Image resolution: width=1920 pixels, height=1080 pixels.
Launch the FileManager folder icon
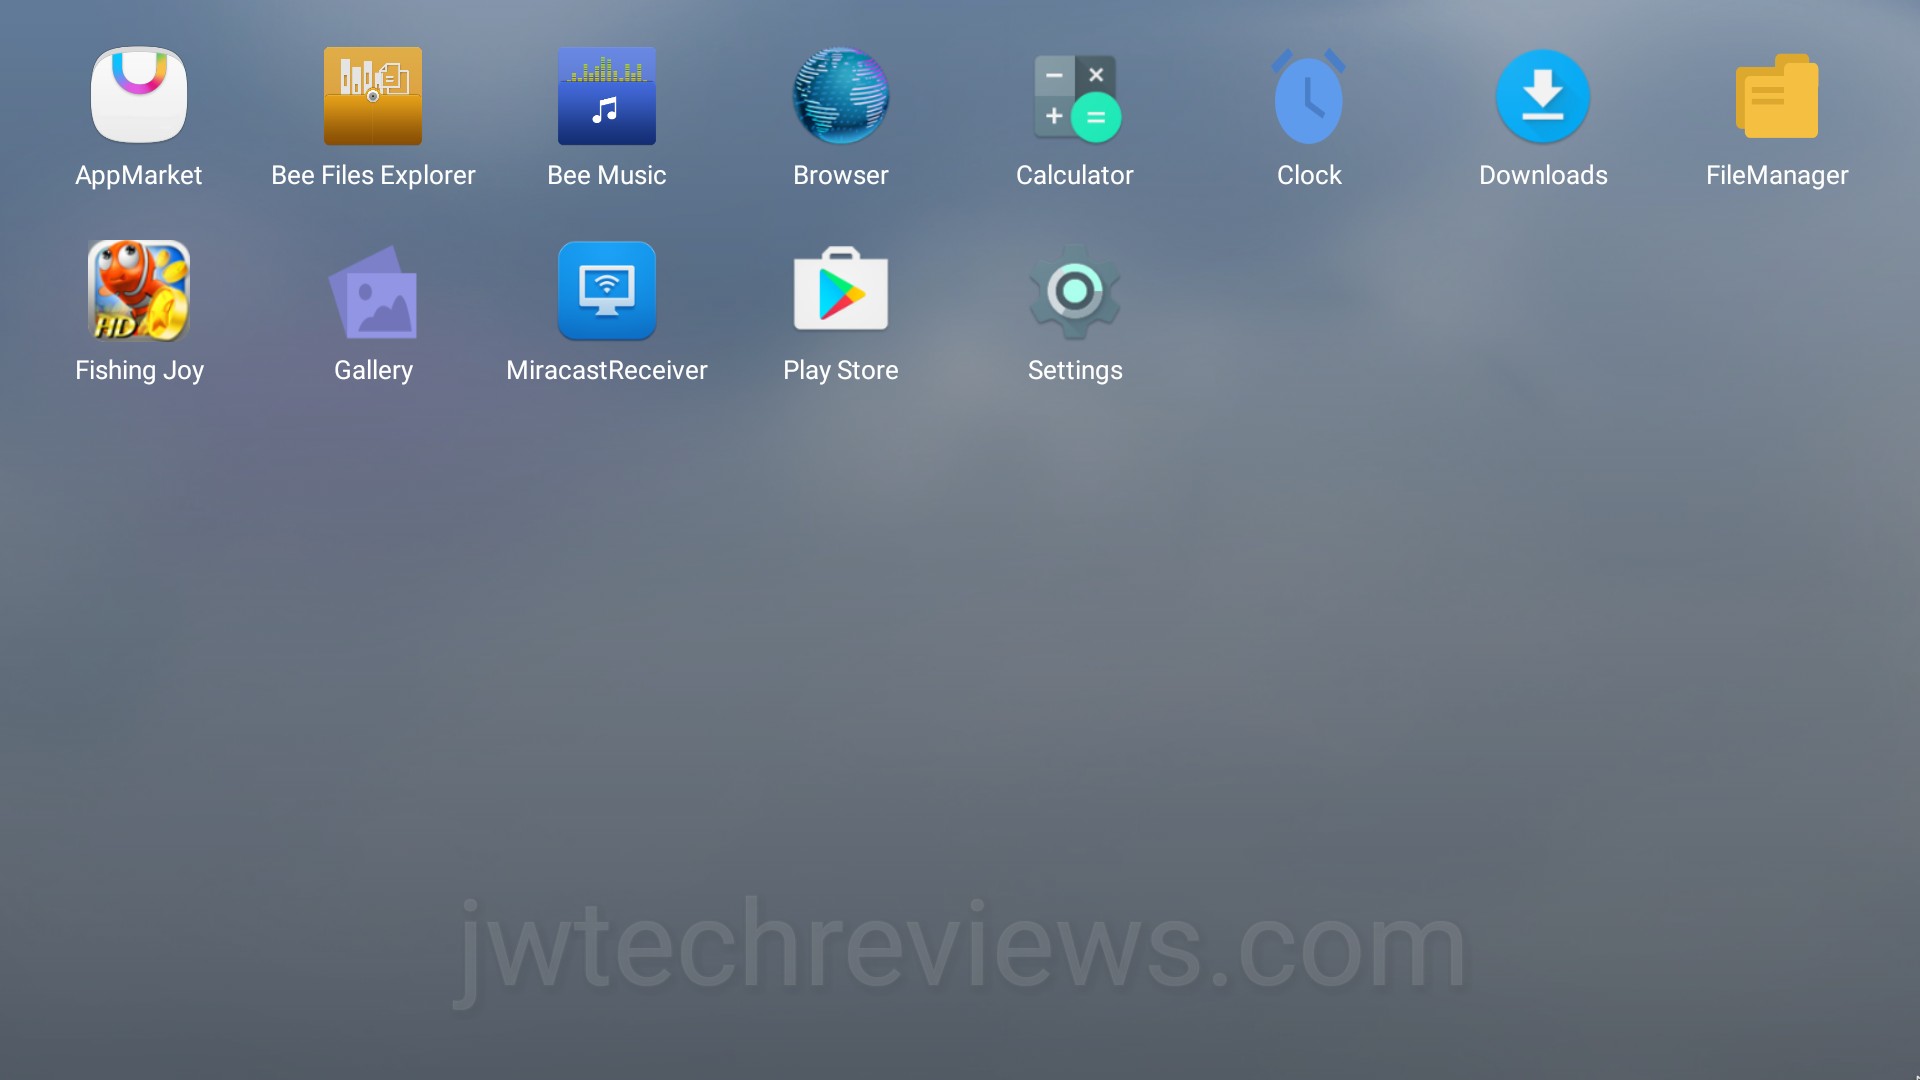1777,96
